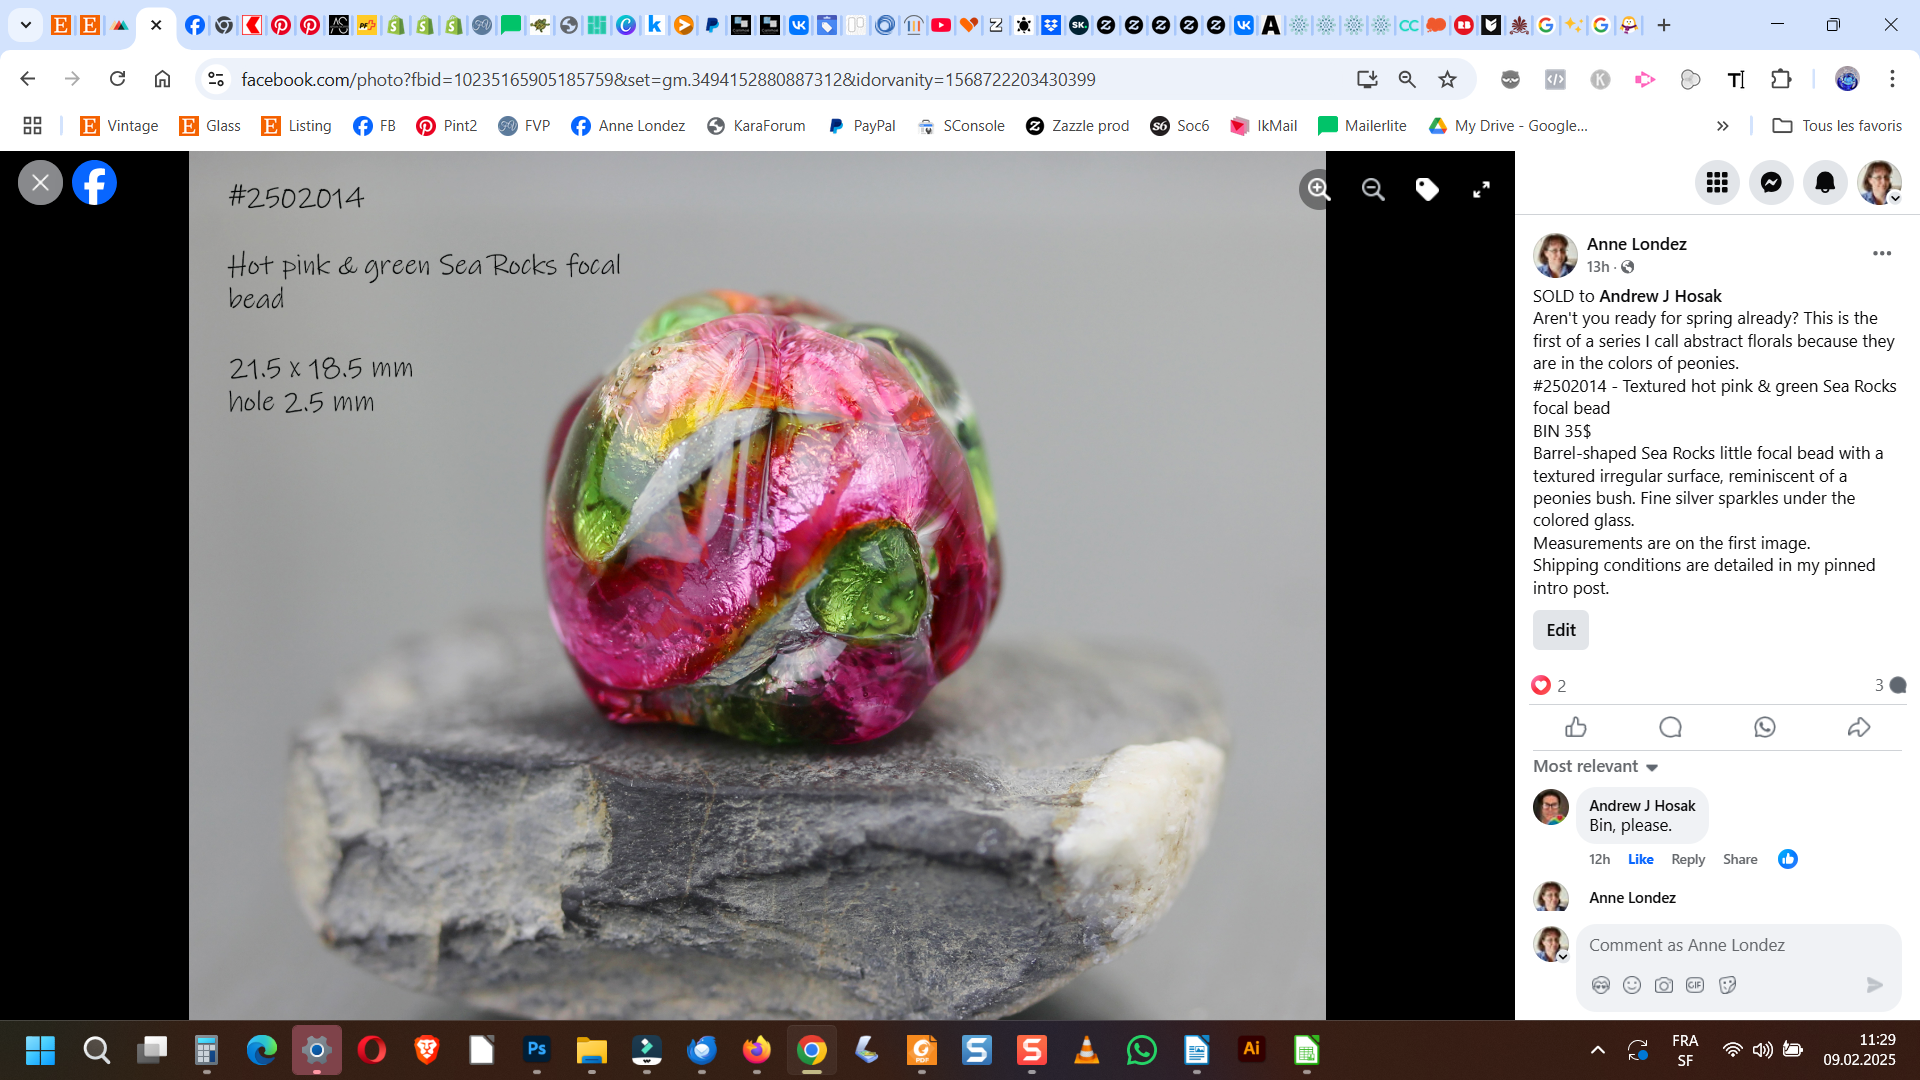Open post options three-dot menu
The image size is (1920, 1080).
[1881, 253]
